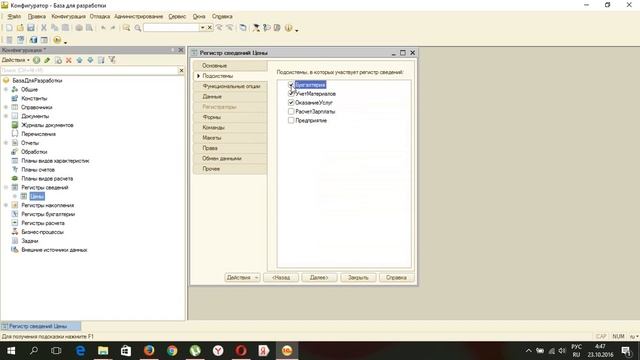Collapse the Регистры сведений tree node

click(x=6, y=187)
